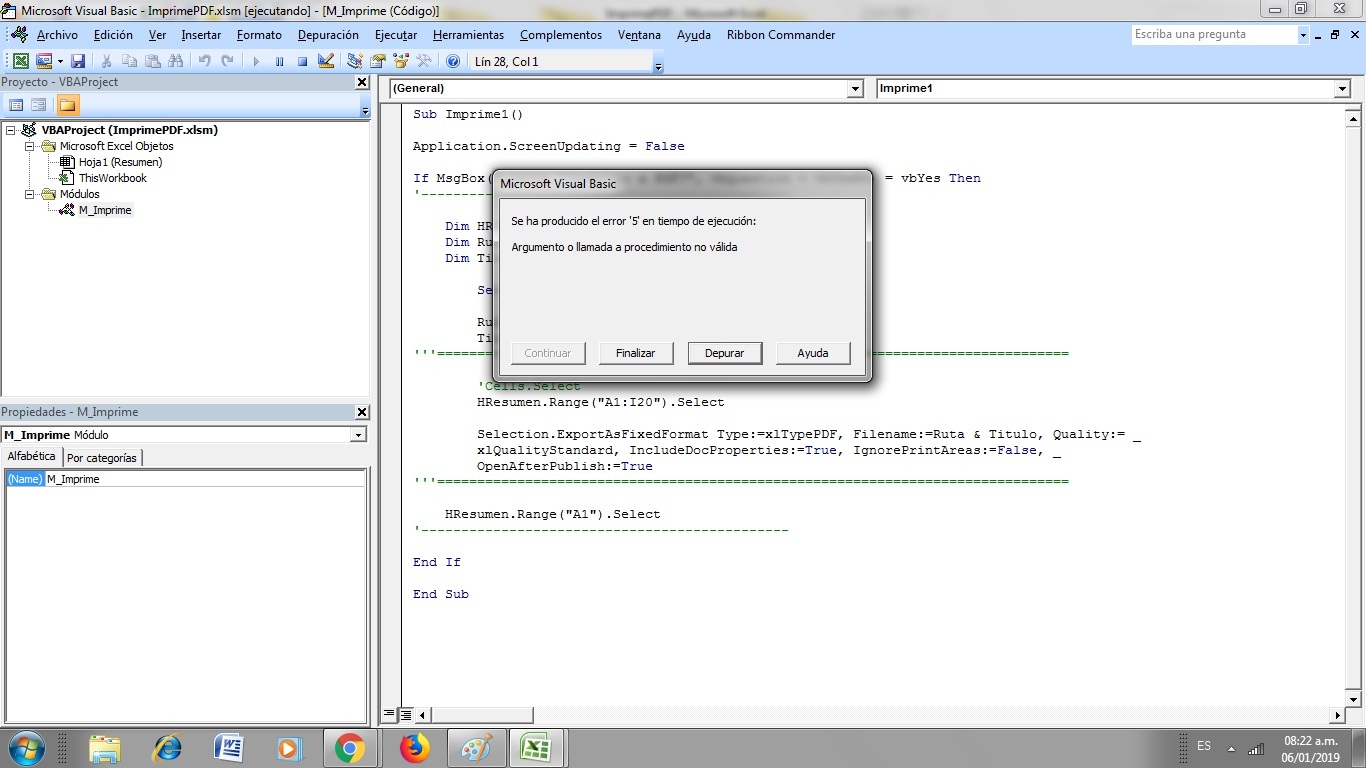
Task: Select the M_Imprime module in project tree
Action: click(x=105, y=210)
